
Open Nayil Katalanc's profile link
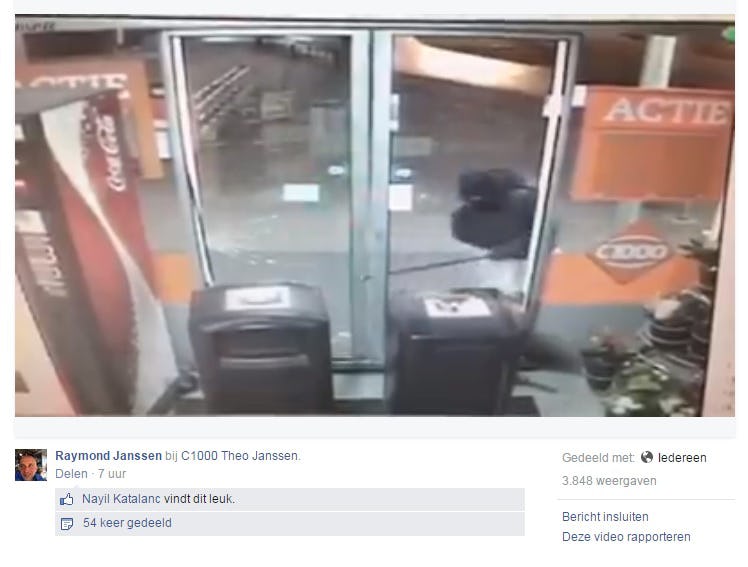(121, 499)
